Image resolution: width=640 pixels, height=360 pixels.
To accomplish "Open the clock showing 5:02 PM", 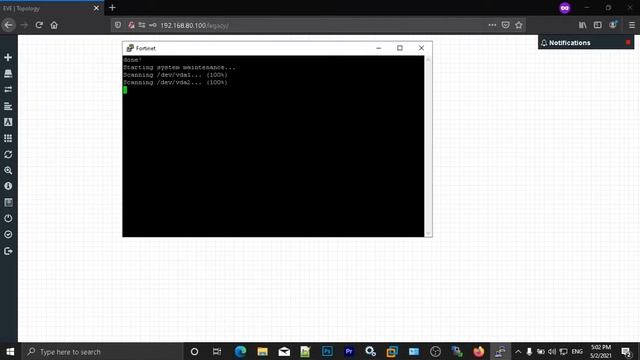I will point(601,351).
